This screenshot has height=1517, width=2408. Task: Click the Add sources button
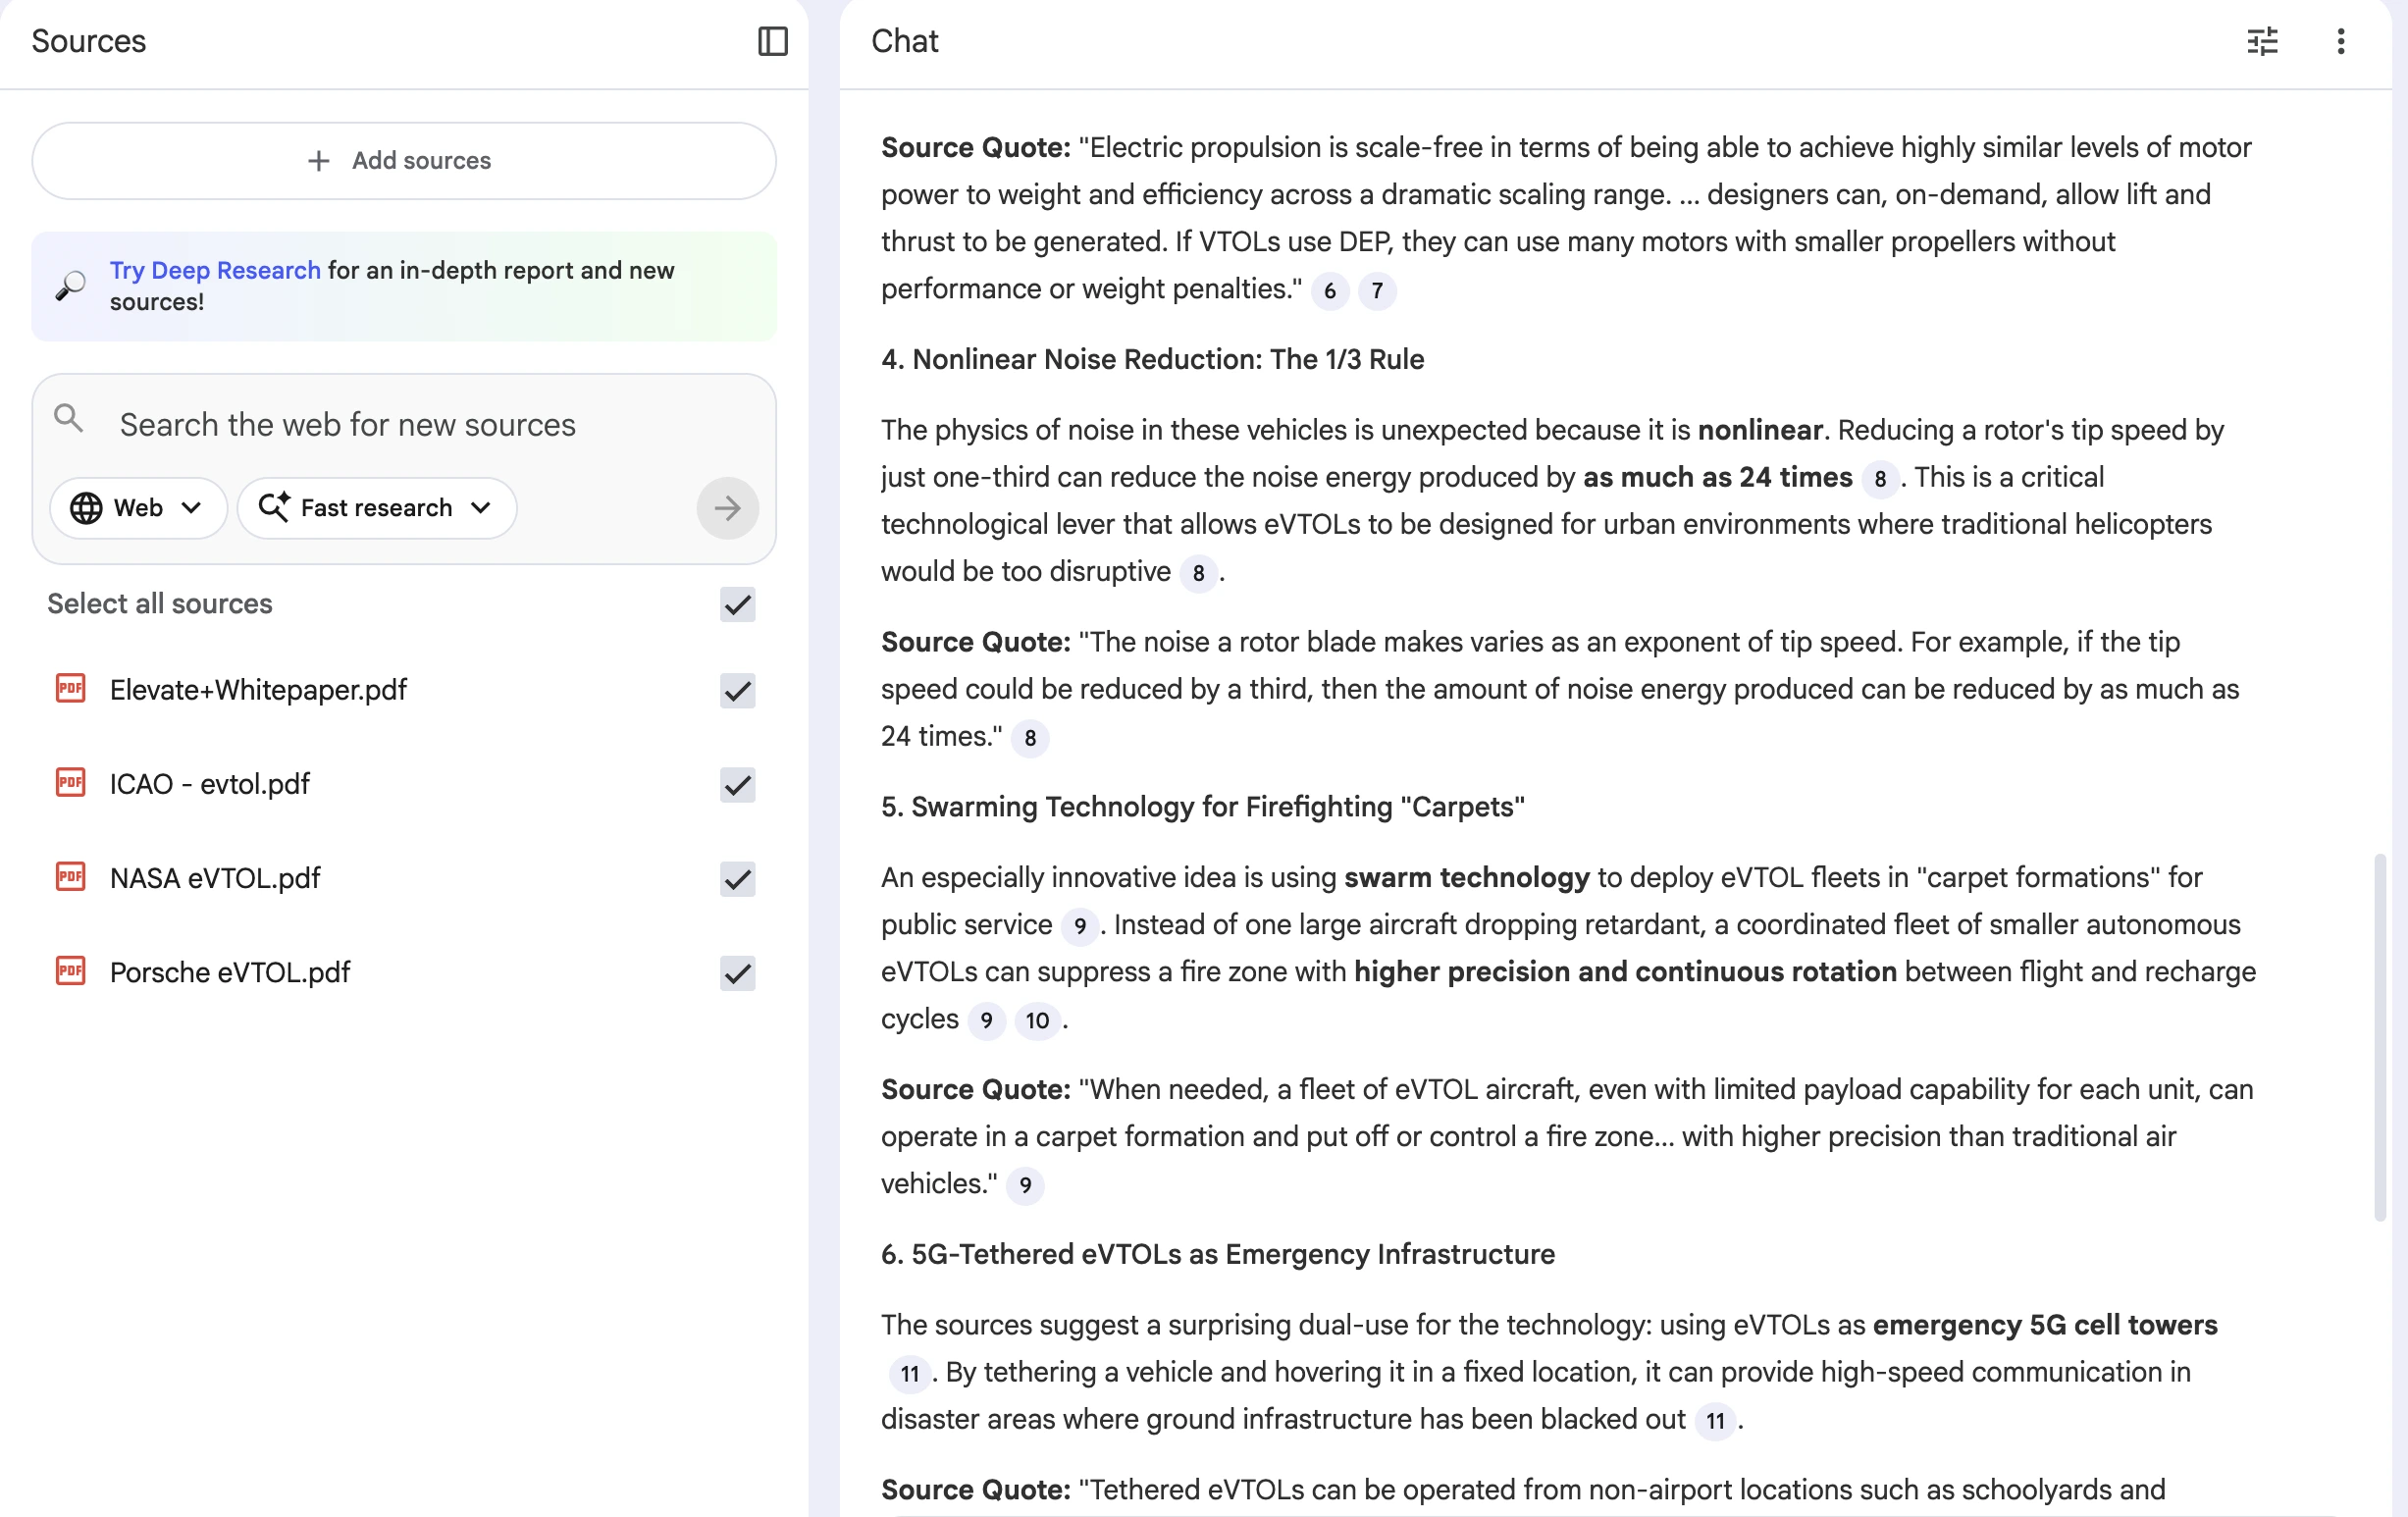403,161
